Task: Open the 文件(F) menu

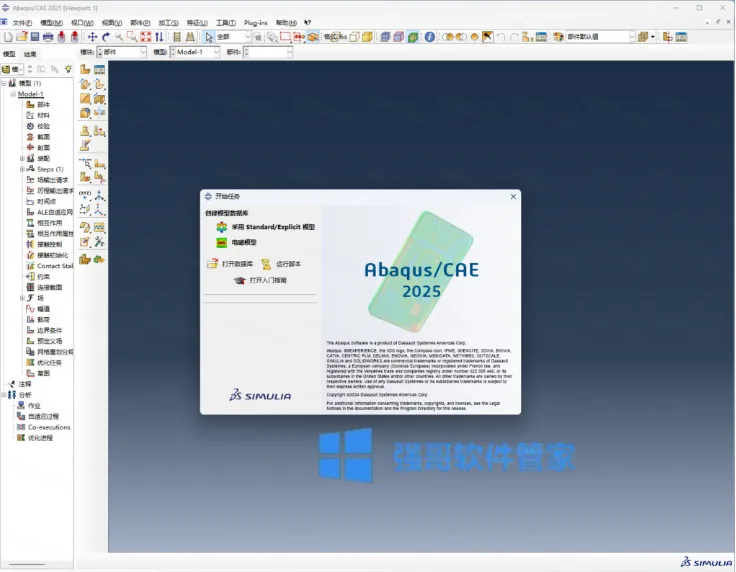Action: 22,23
